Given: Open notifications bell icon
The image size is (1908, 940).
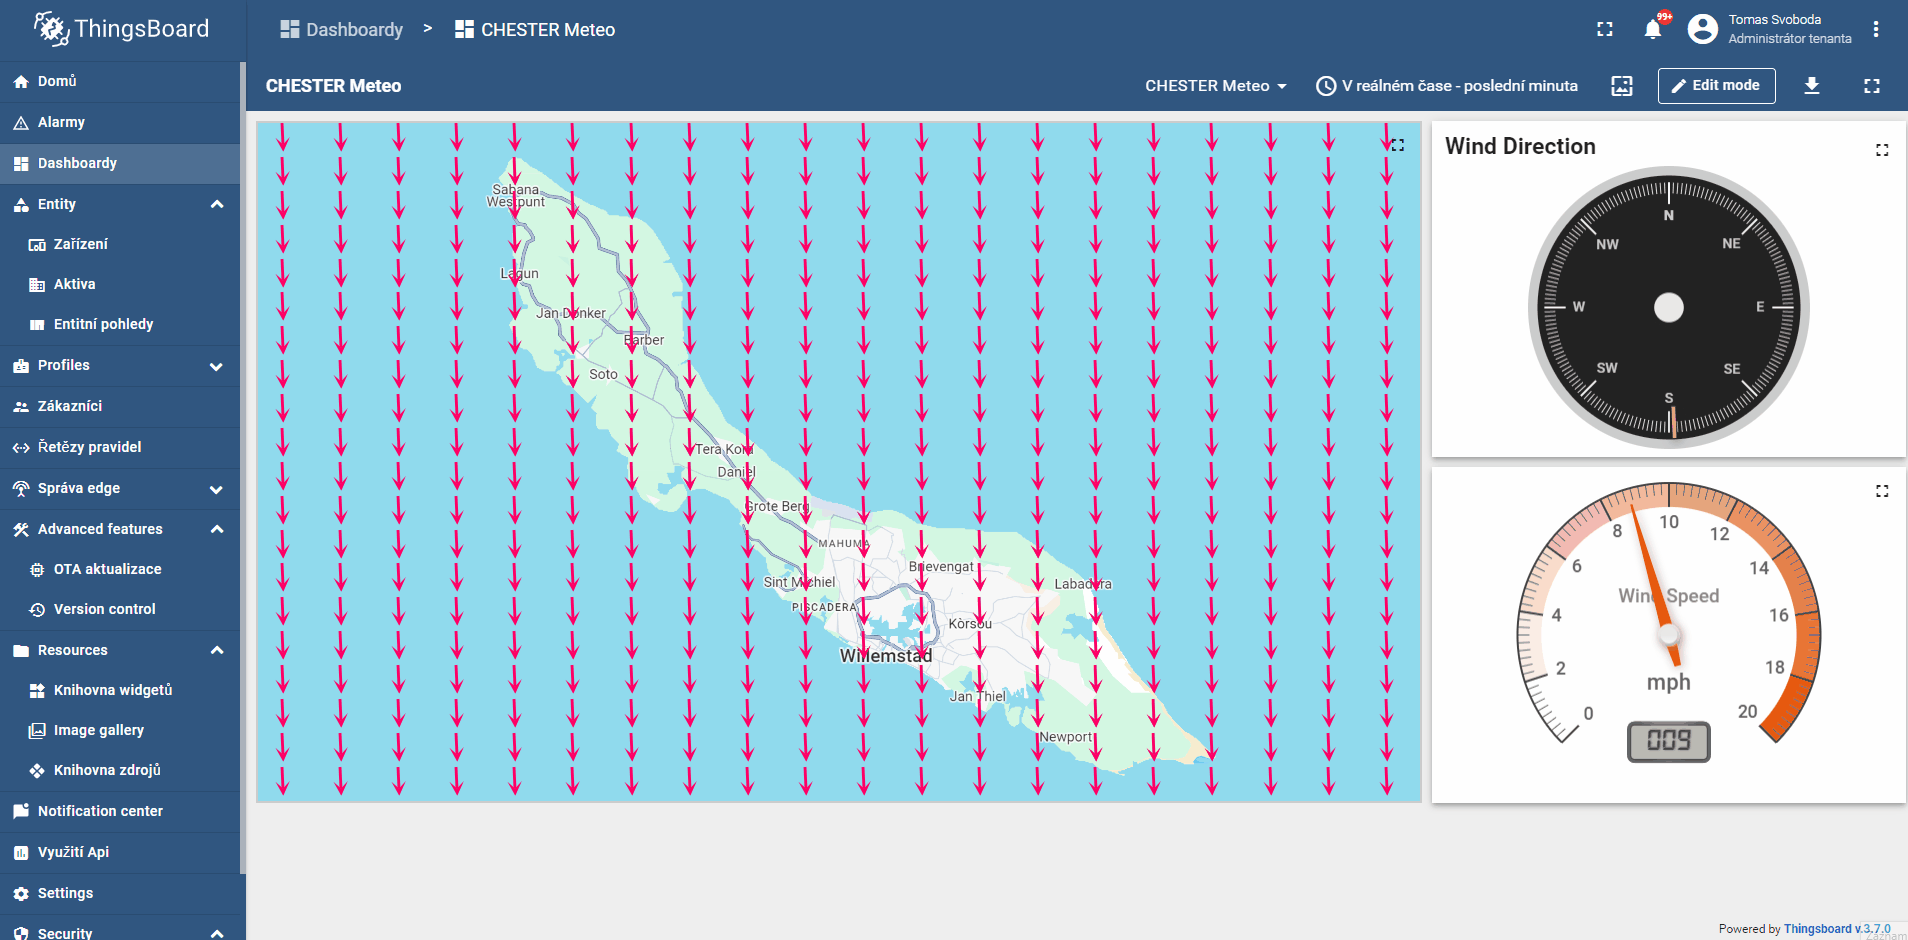Looking at the screenshot, I should coord(1653,29).
